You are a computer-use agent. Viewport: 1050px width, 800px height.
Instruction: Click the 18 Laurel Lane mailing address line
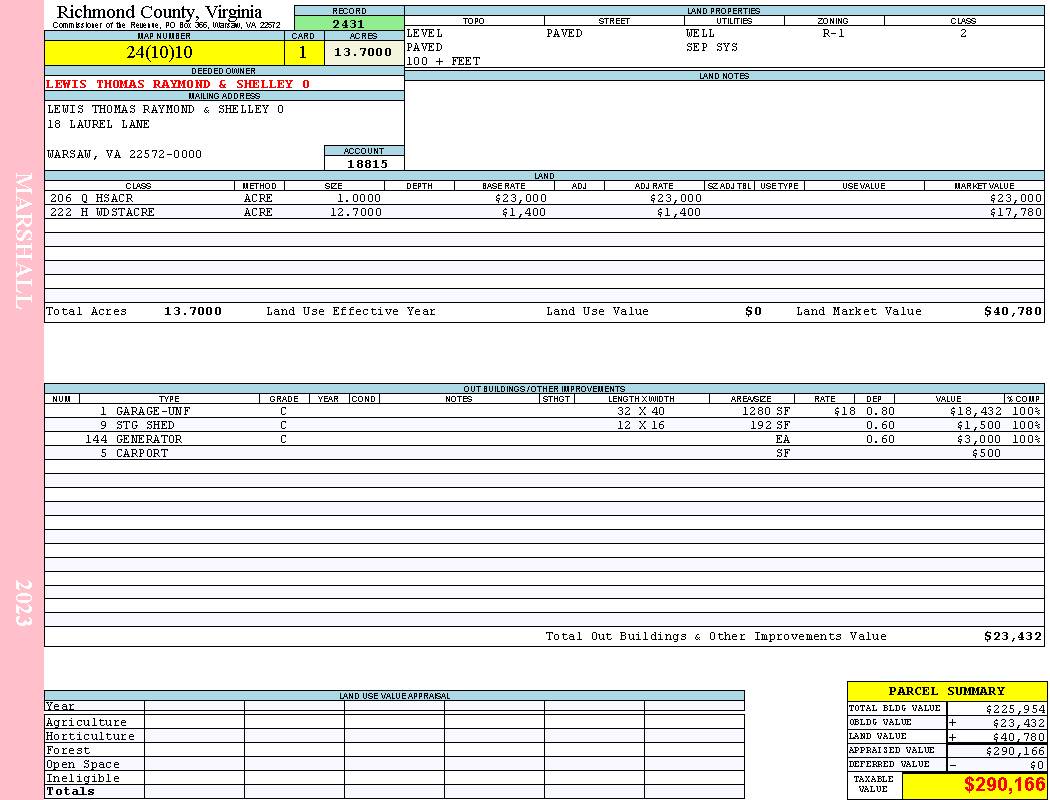[x=98, y=125]
